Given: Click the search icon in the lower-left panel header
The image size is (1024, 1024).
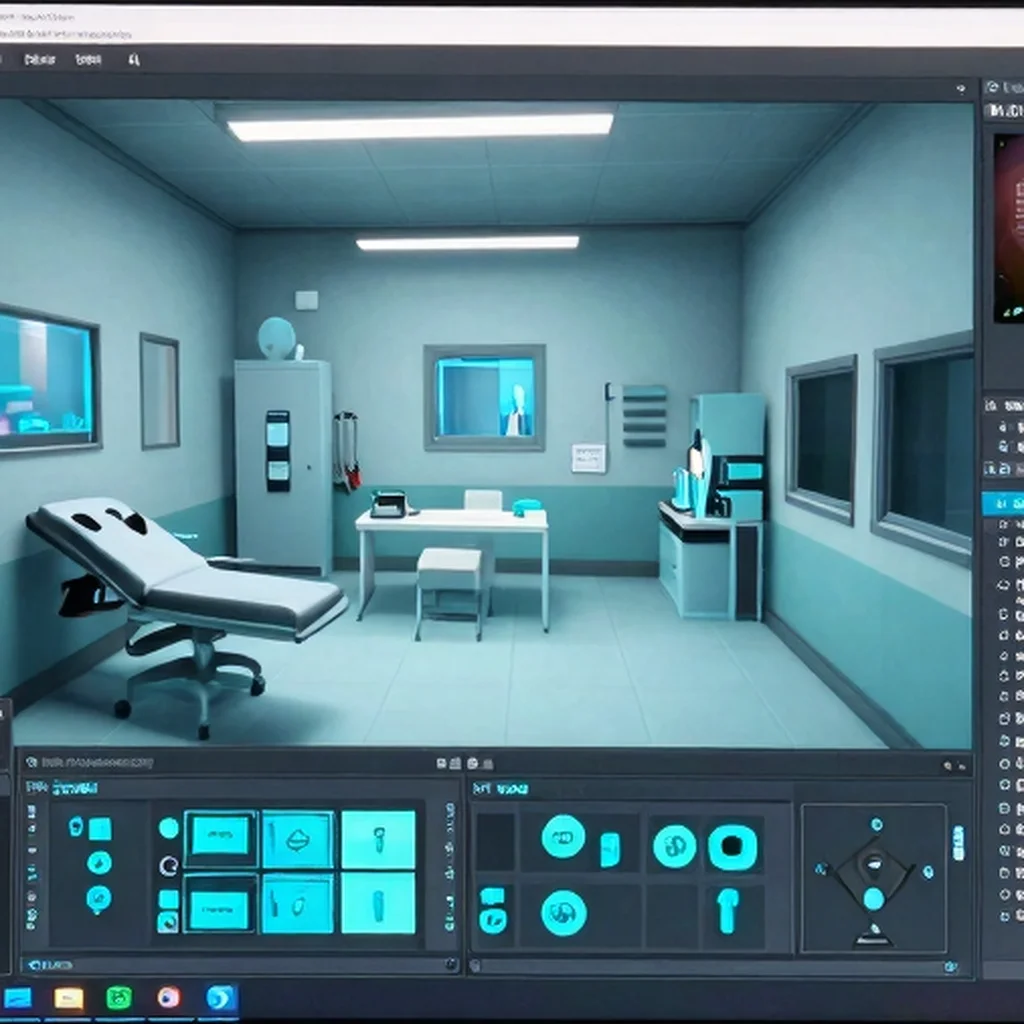Looking at the screenshot, I should pyautogui.click(x=31, y=762).
